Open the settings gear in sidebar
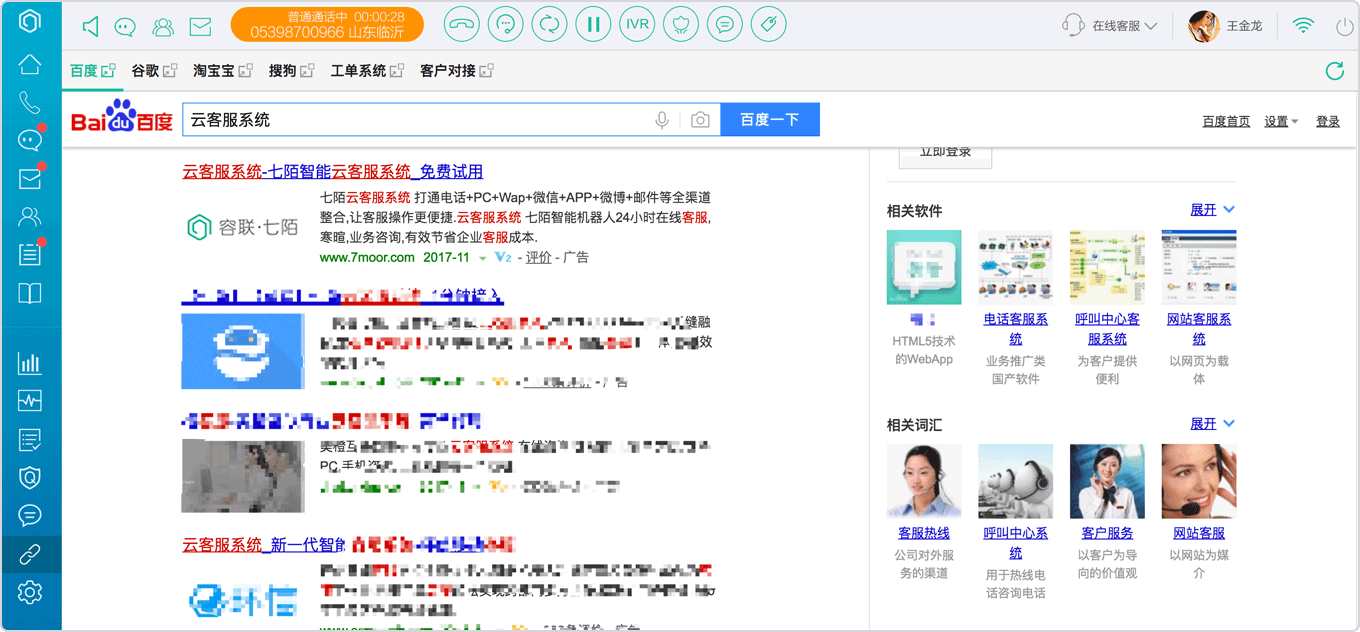1360x632 pixels. tap(30, 592)
